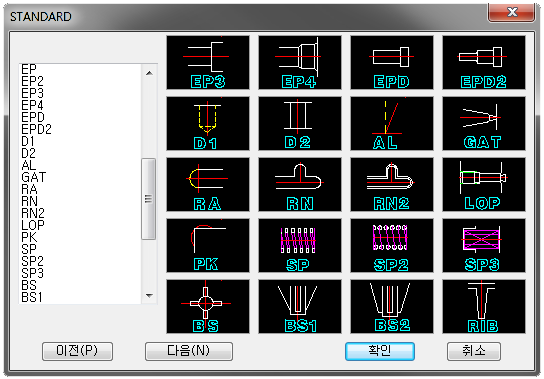Go to next page with 다음(N)
The width and height of the screenshot is (544, 379).
point(189,351)
